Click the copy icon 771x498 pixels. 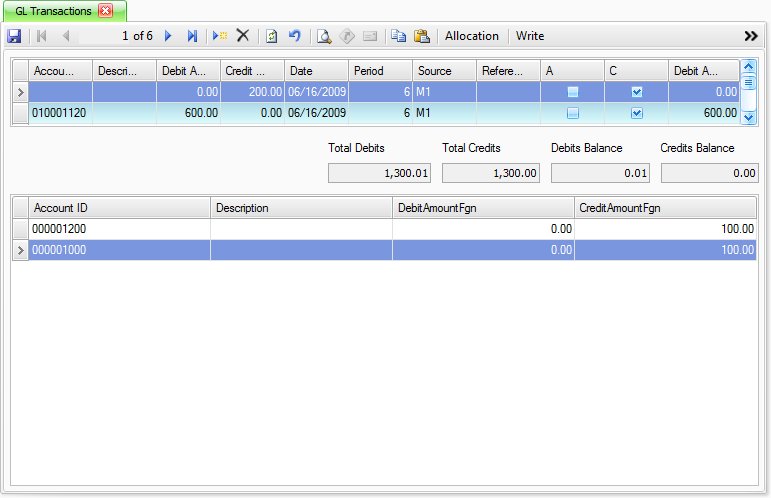(x=399, y=36)
